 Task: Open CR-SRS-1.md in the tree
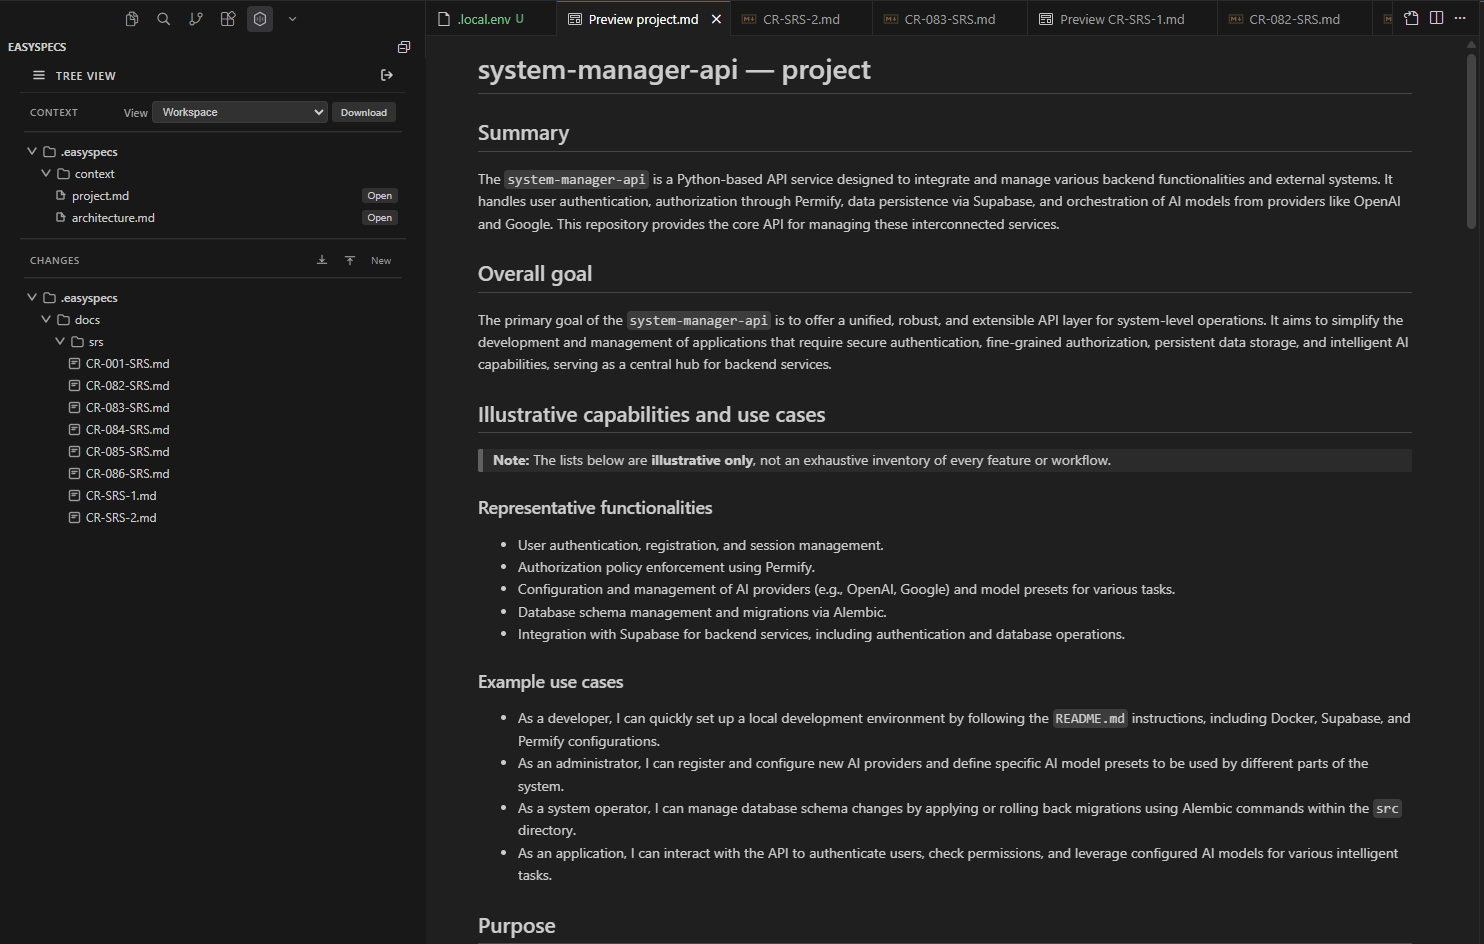(121, 496)
